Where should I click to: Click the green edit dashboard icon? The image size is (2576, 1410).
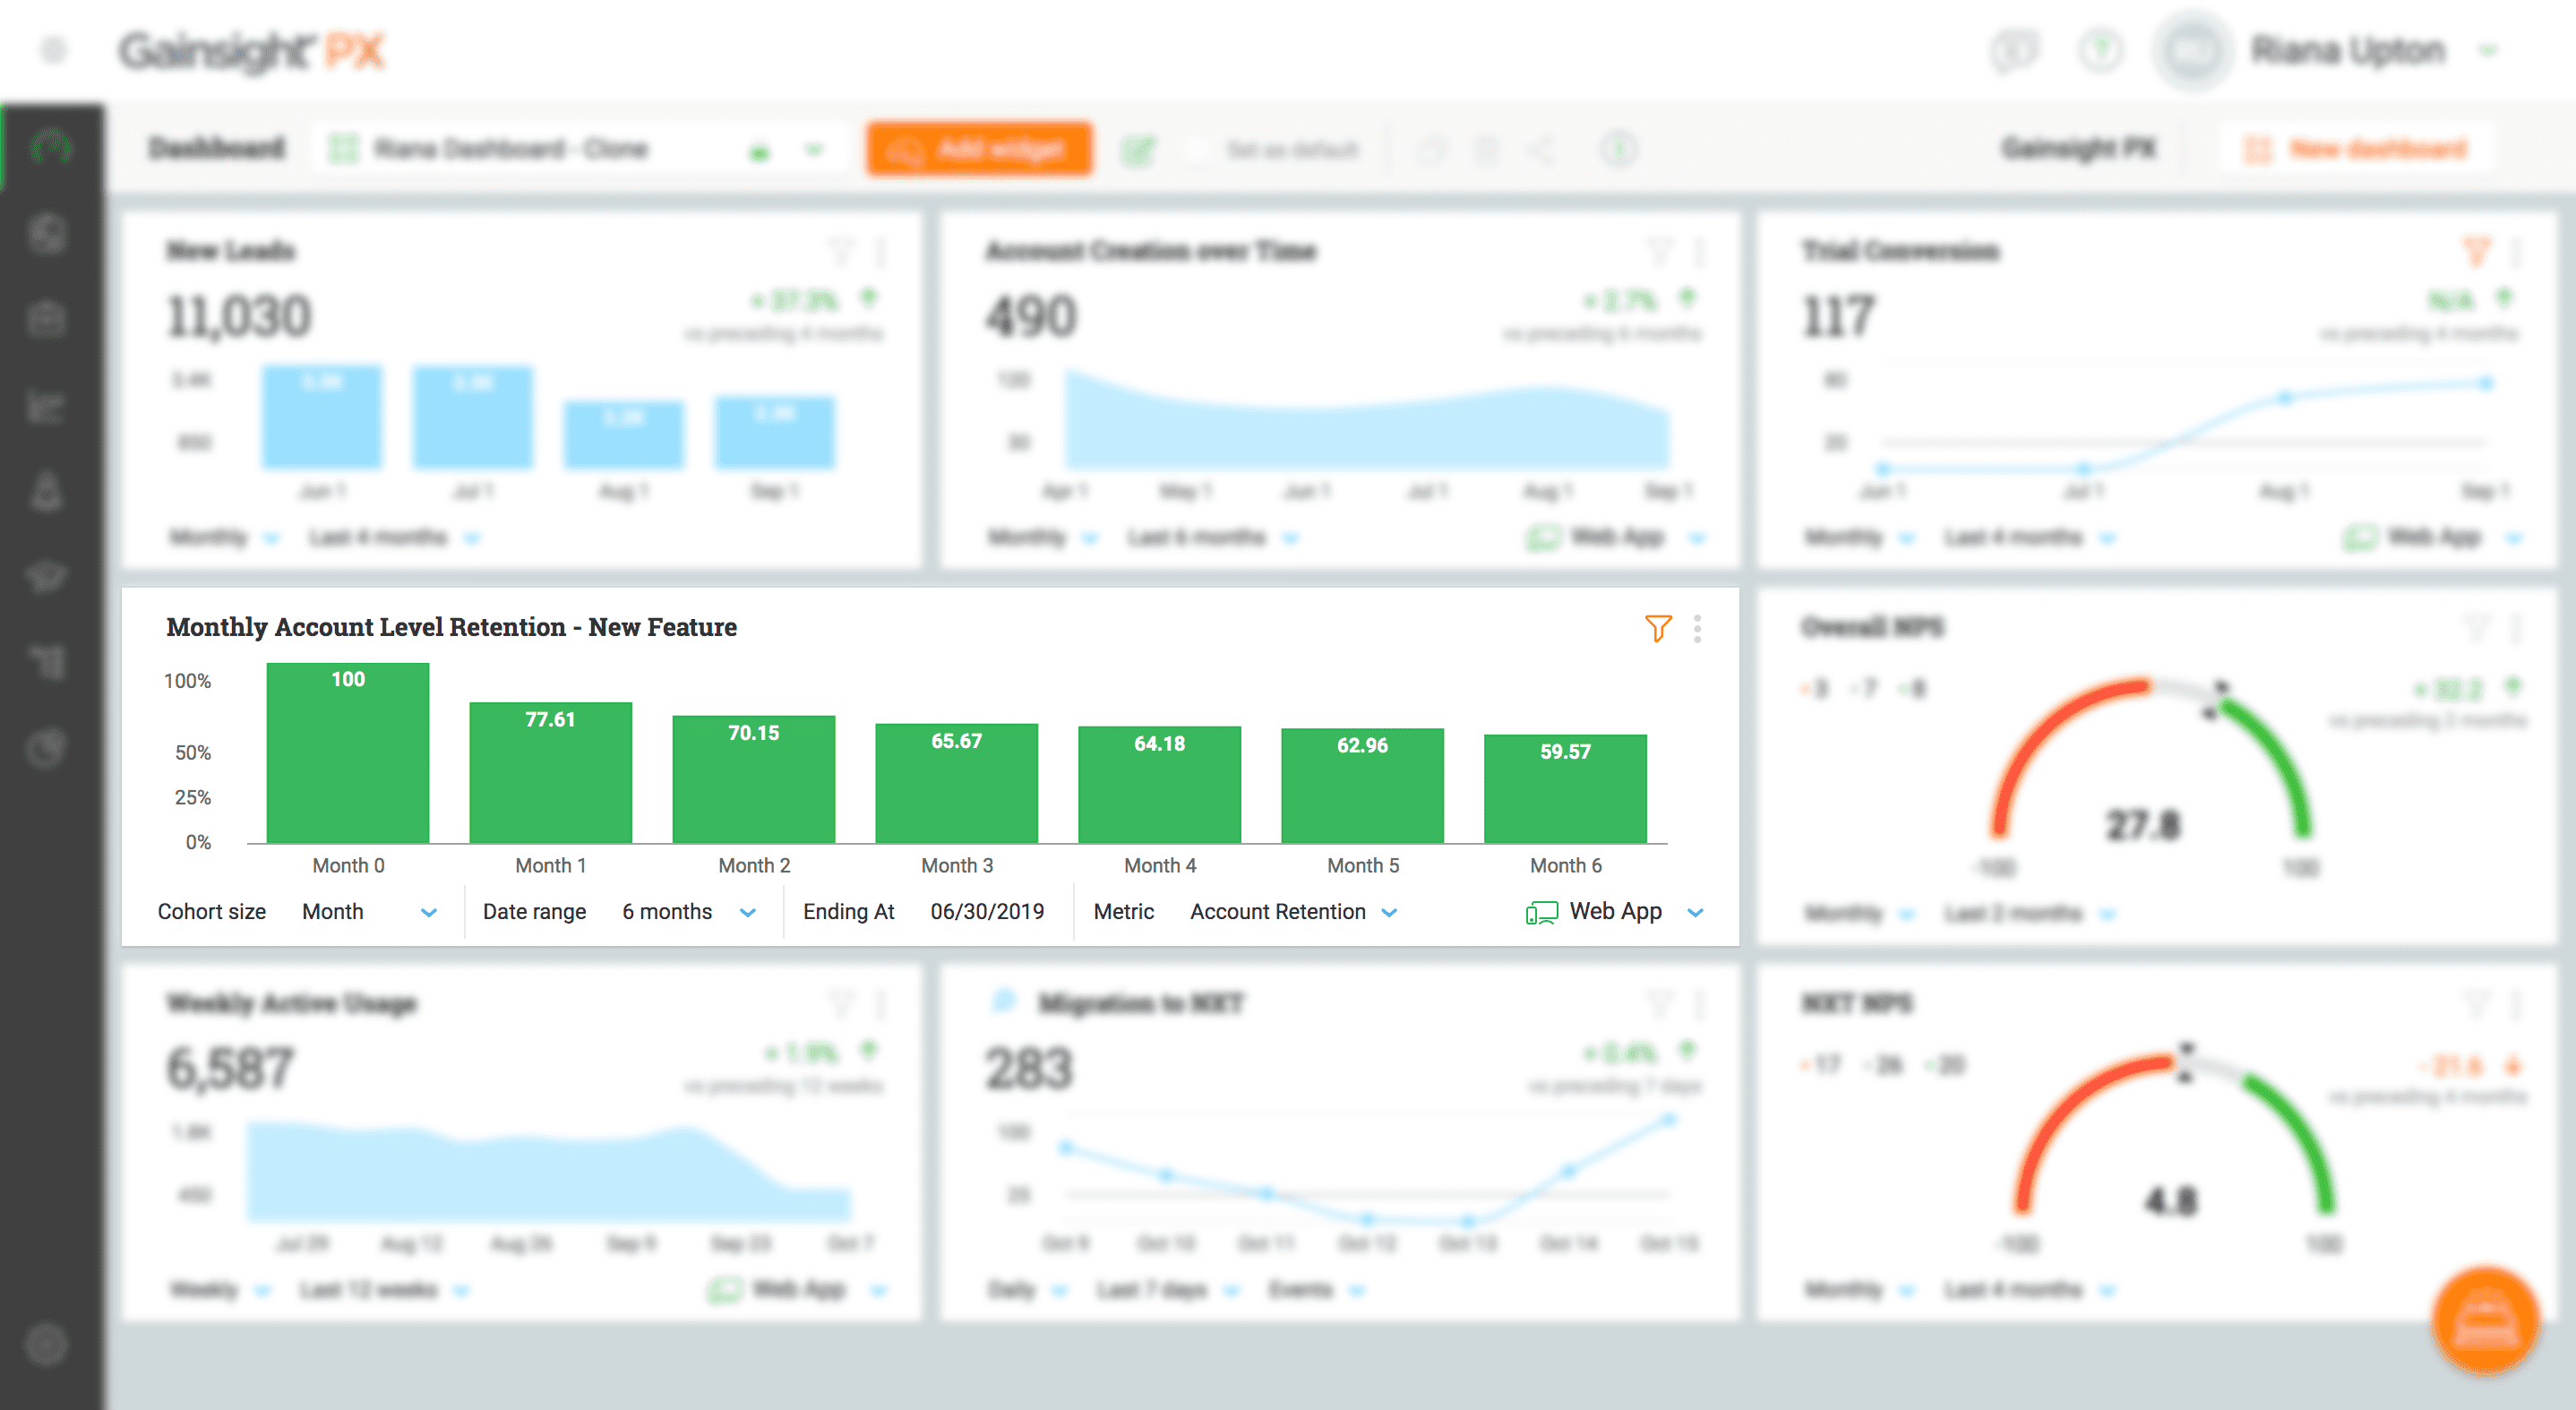pos(1137,150)
